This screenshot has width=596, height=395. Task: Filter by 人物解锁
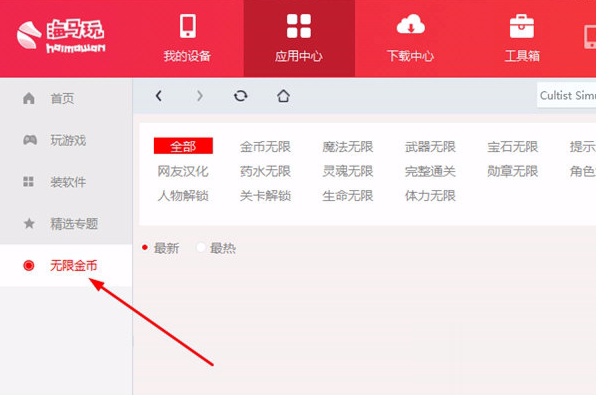[183, 196]
